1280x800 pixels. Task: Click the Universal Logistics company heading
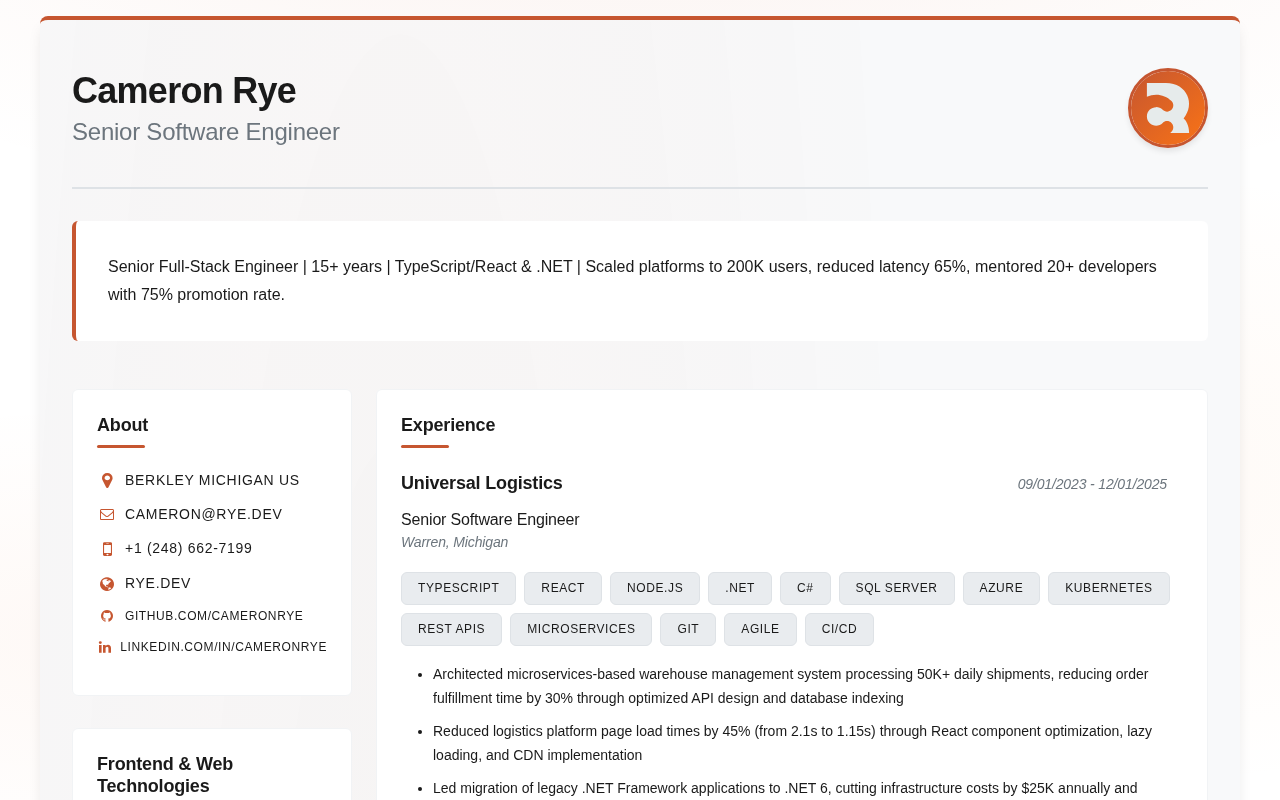click(x=481, y=483)
